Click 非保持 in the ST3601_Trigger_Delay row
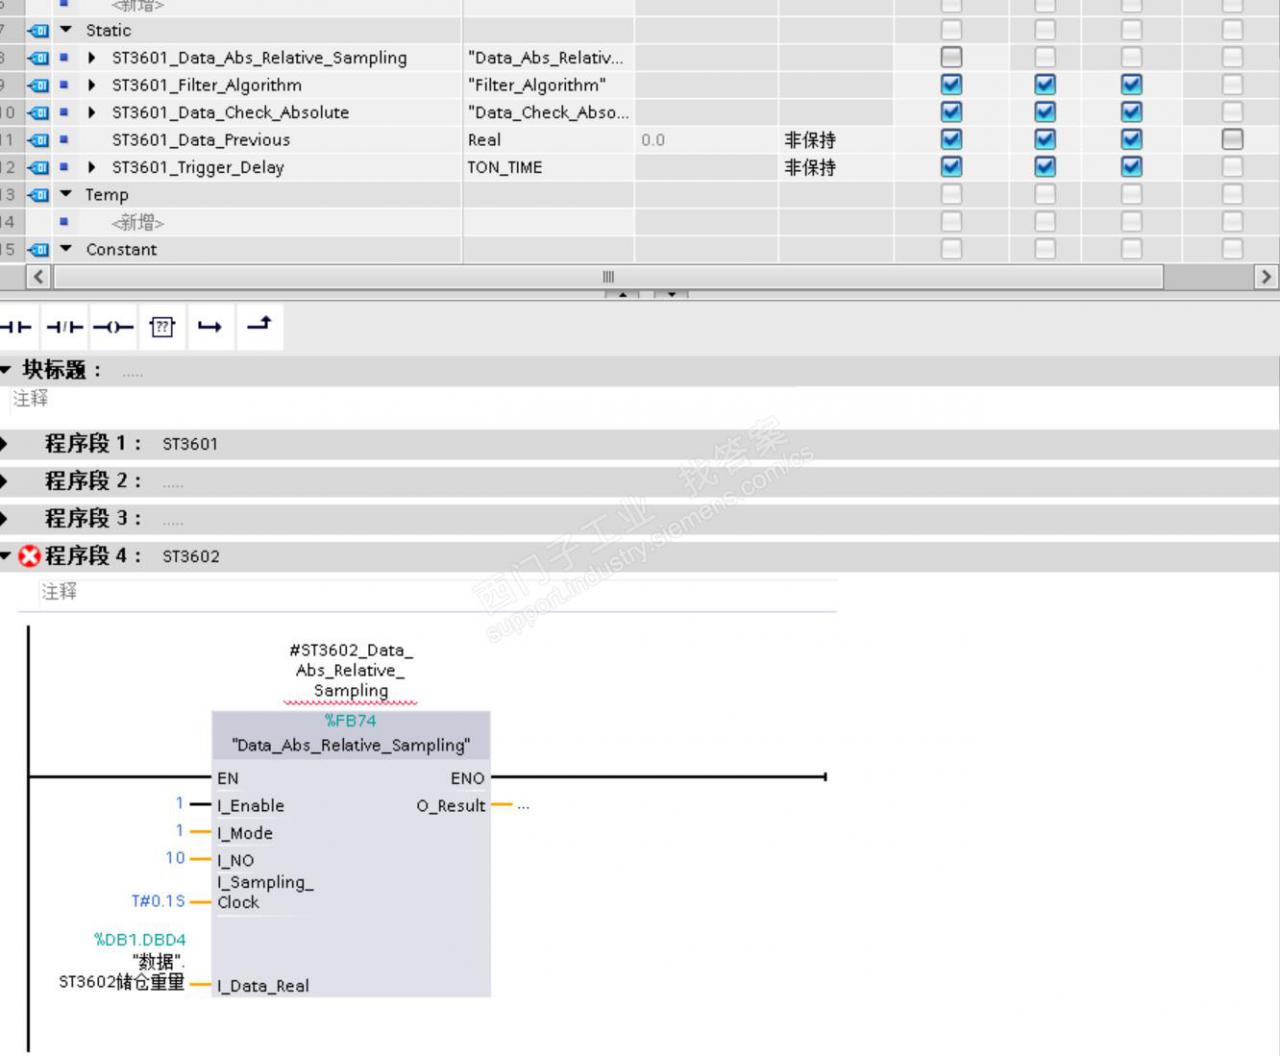Viewport: 1280px width, 1056px height. point(810,168)
